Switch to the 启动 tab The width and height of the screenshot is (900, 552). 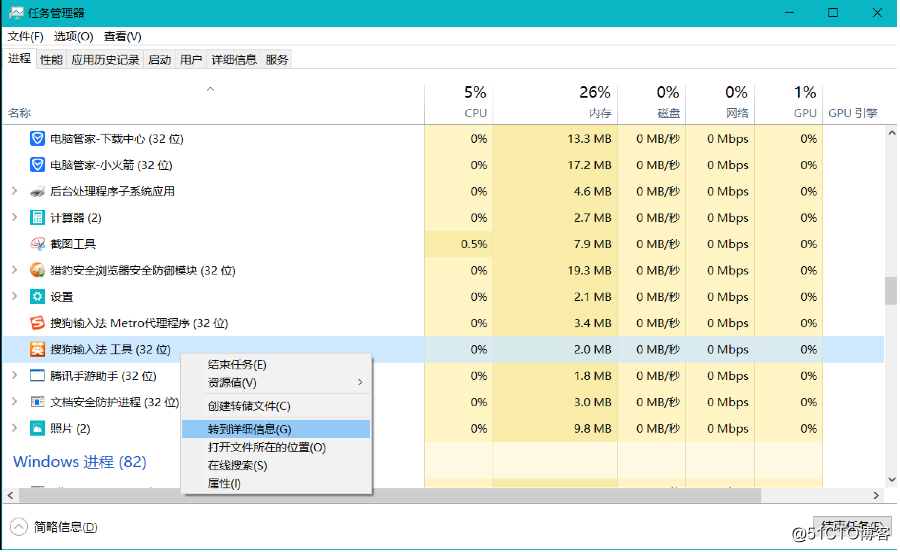159,60
